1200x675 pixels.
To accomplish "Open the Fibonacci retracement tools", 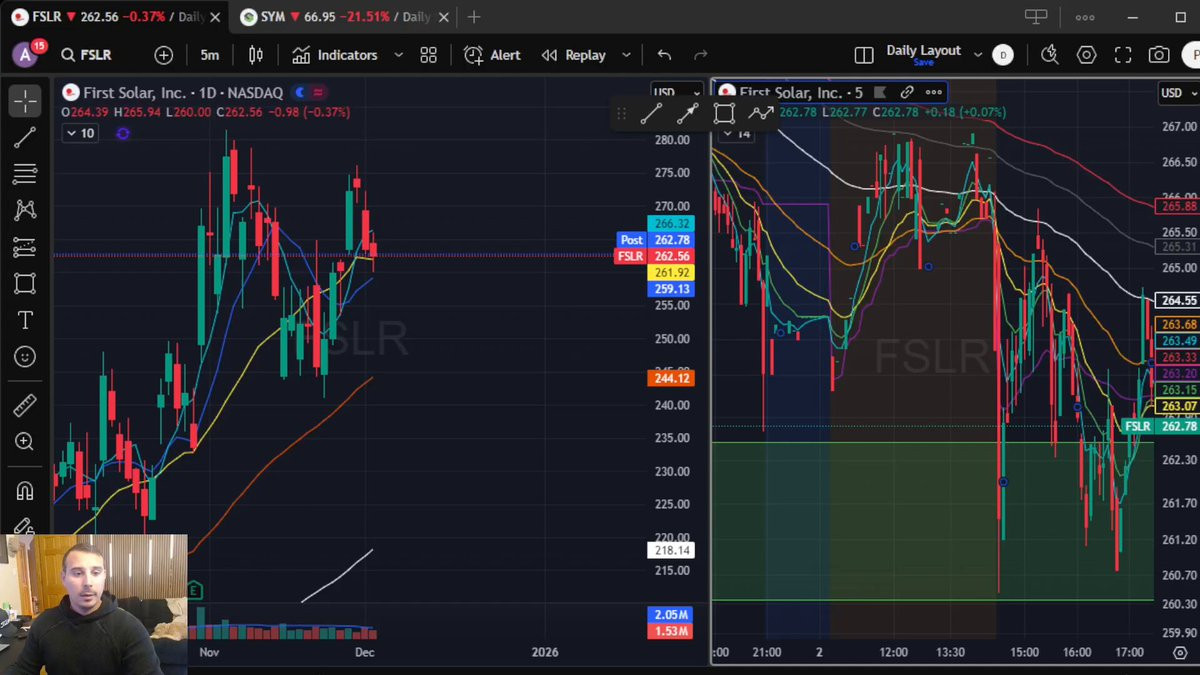I will [25, 174].
